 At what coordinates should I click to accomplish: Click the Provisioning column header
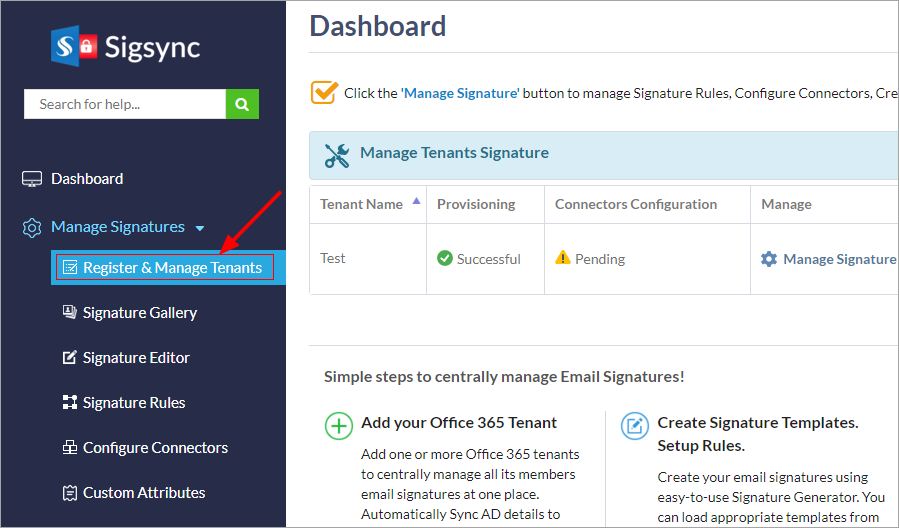[x=476, y=204]
